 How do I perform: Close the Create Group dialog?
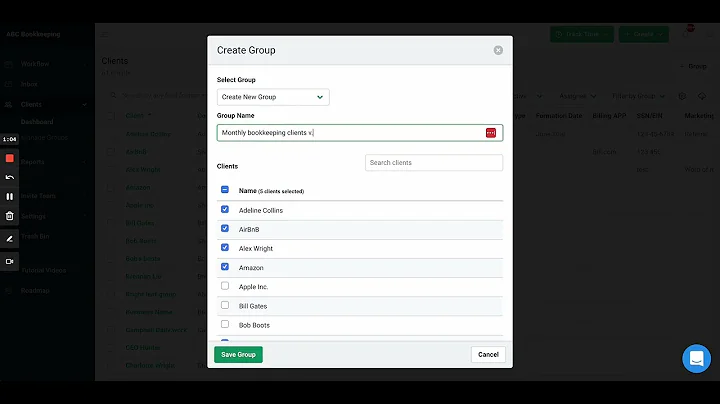[498, 50]
